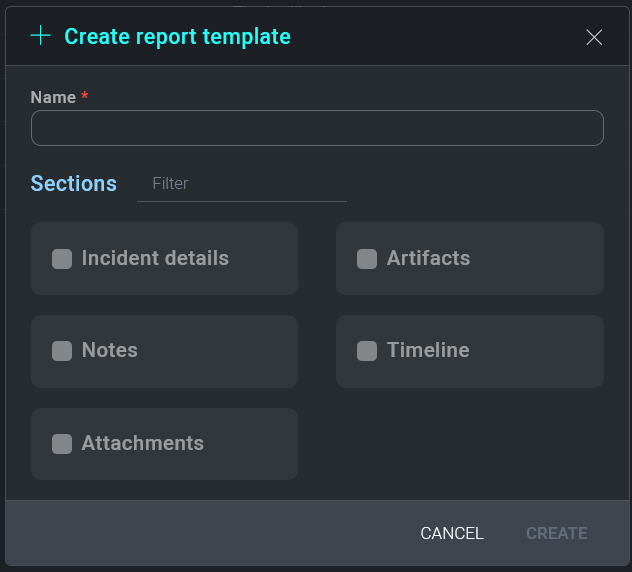Click the Name field label

[x=53, y=97]
